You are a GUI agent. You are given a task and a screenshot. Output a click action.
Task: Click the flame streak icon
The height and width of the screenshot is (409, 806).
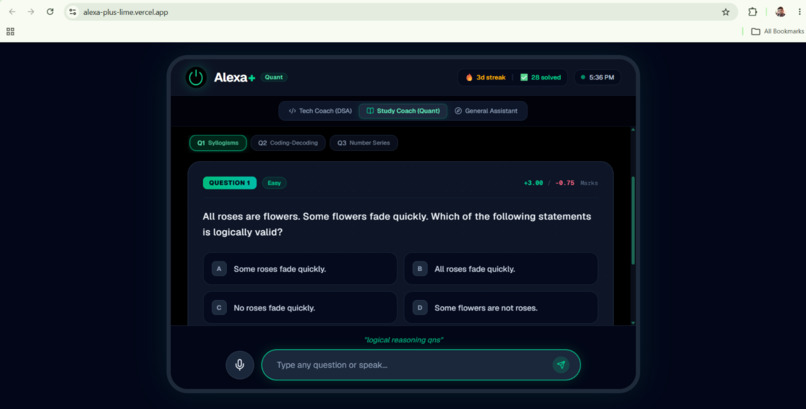(469, 78)
